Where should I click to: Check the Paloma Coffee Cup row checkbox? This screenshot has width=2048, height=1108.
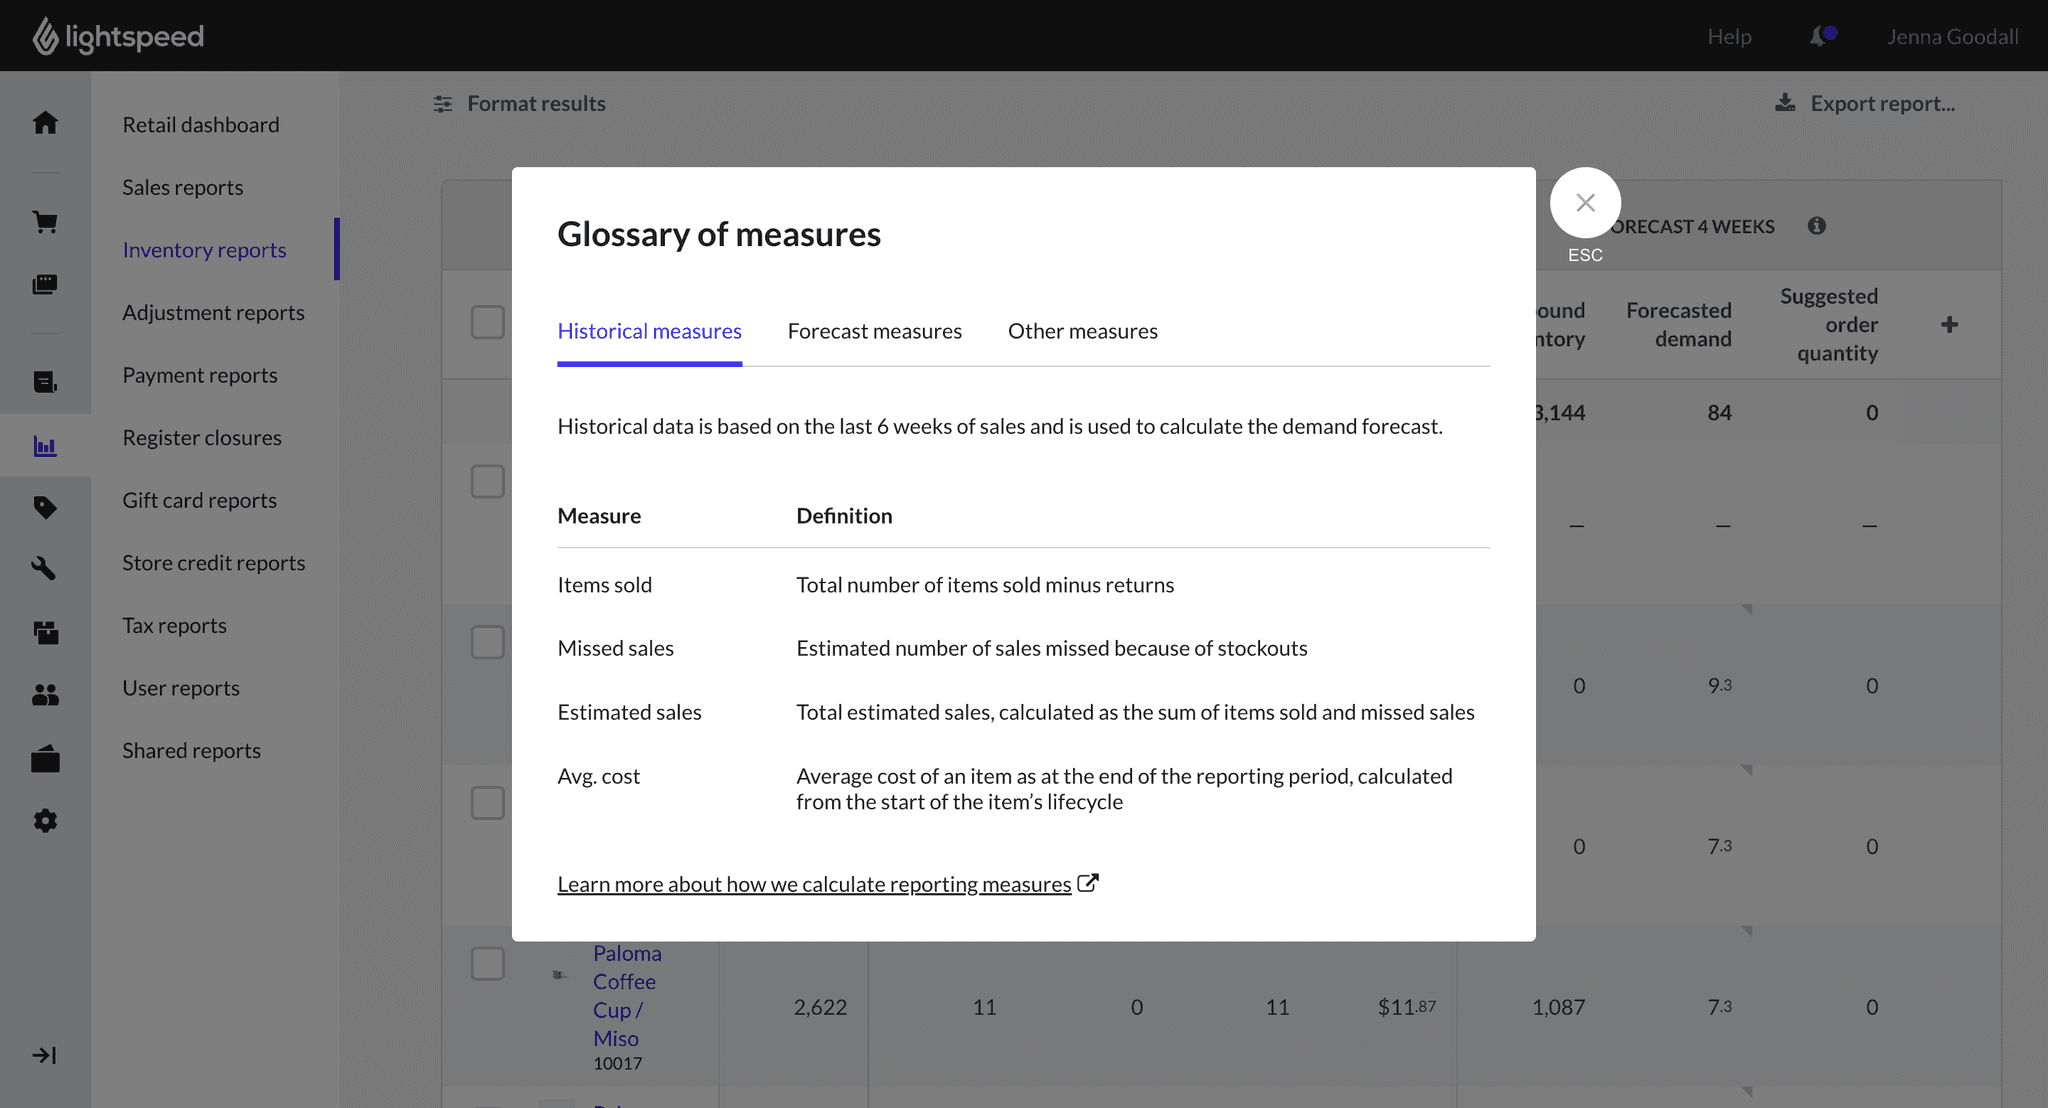pyautogui.click(x=488, y=964)
